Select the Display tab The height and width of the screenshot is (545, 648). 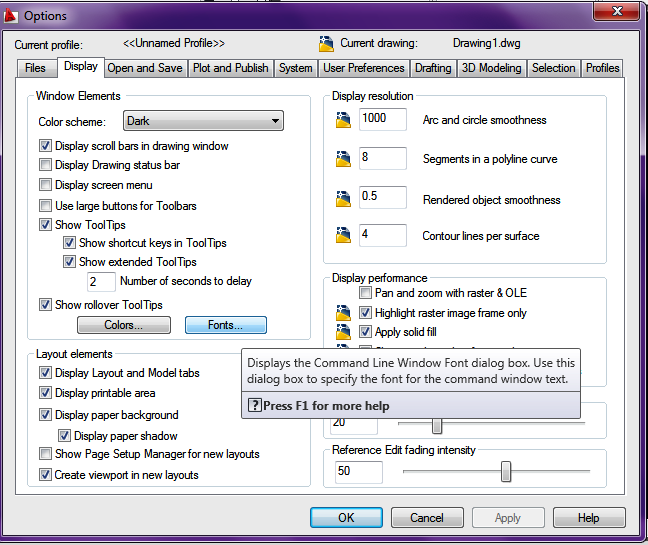coord(81,67)
